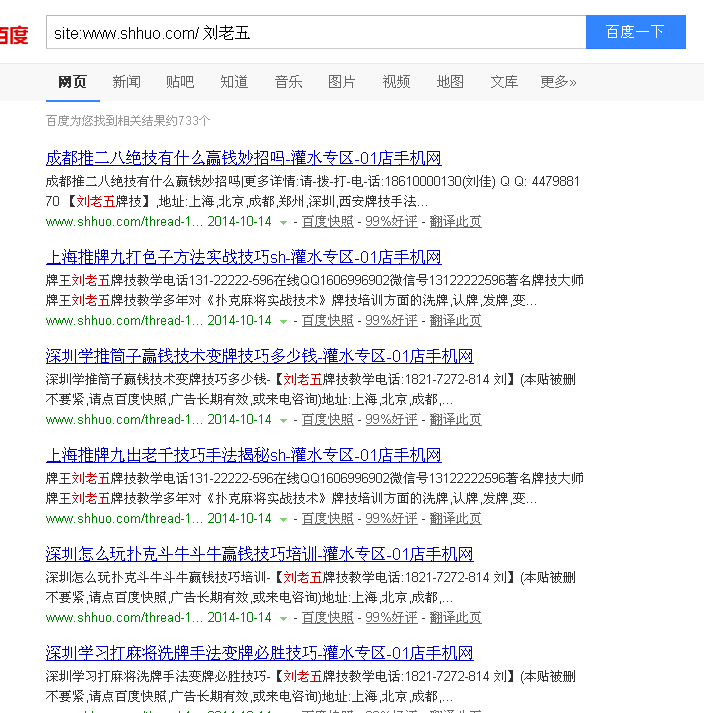This screenshot has height=713, width=704.
Task: Open the 视频 tab
Action: click(x=396, y=82)
